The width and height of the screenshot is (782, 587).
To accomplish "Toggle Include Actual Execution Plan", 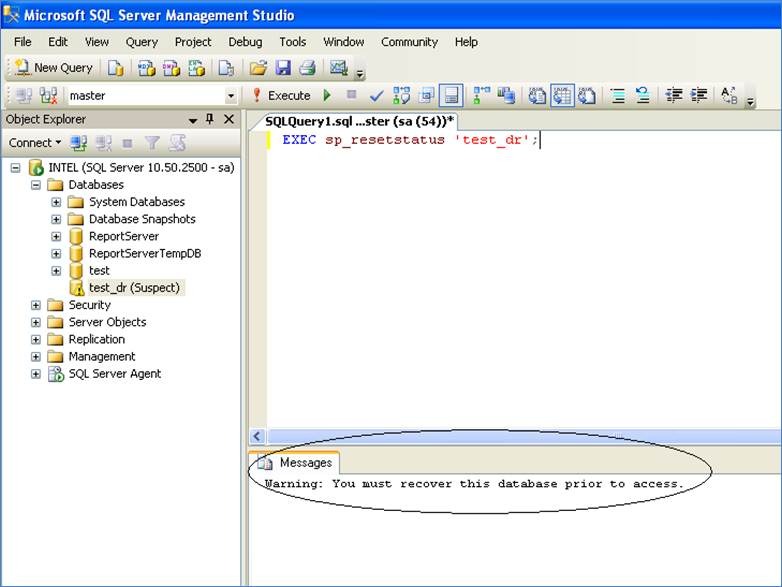I will (481, 95).
